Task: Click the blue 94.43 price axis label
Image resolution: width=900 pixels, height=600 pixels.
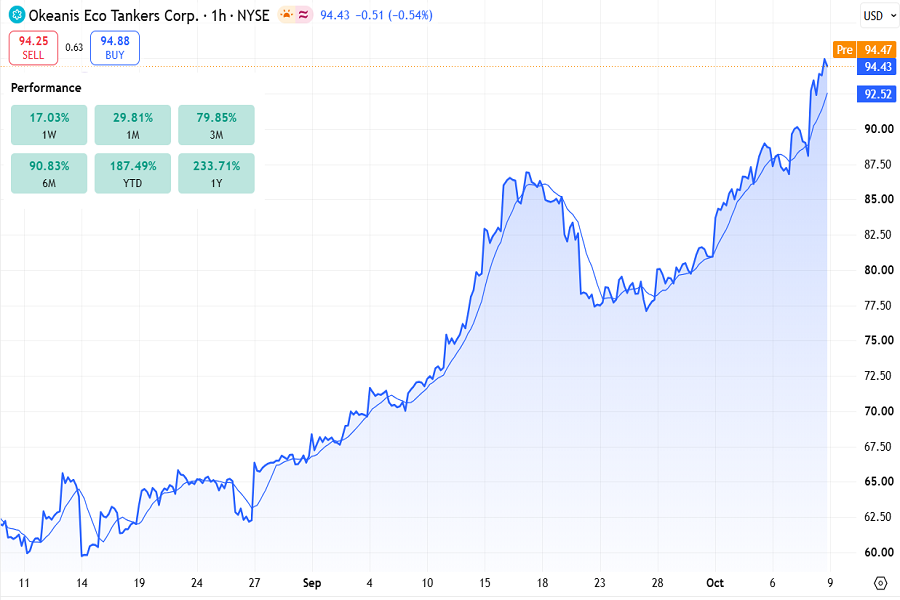Action: click(878, 67)
